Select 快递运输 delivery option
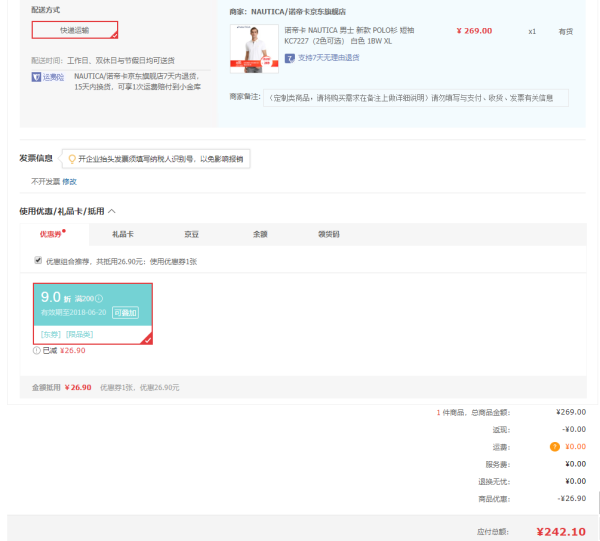Viewport: 600px width, 541px height. (75, 30)
